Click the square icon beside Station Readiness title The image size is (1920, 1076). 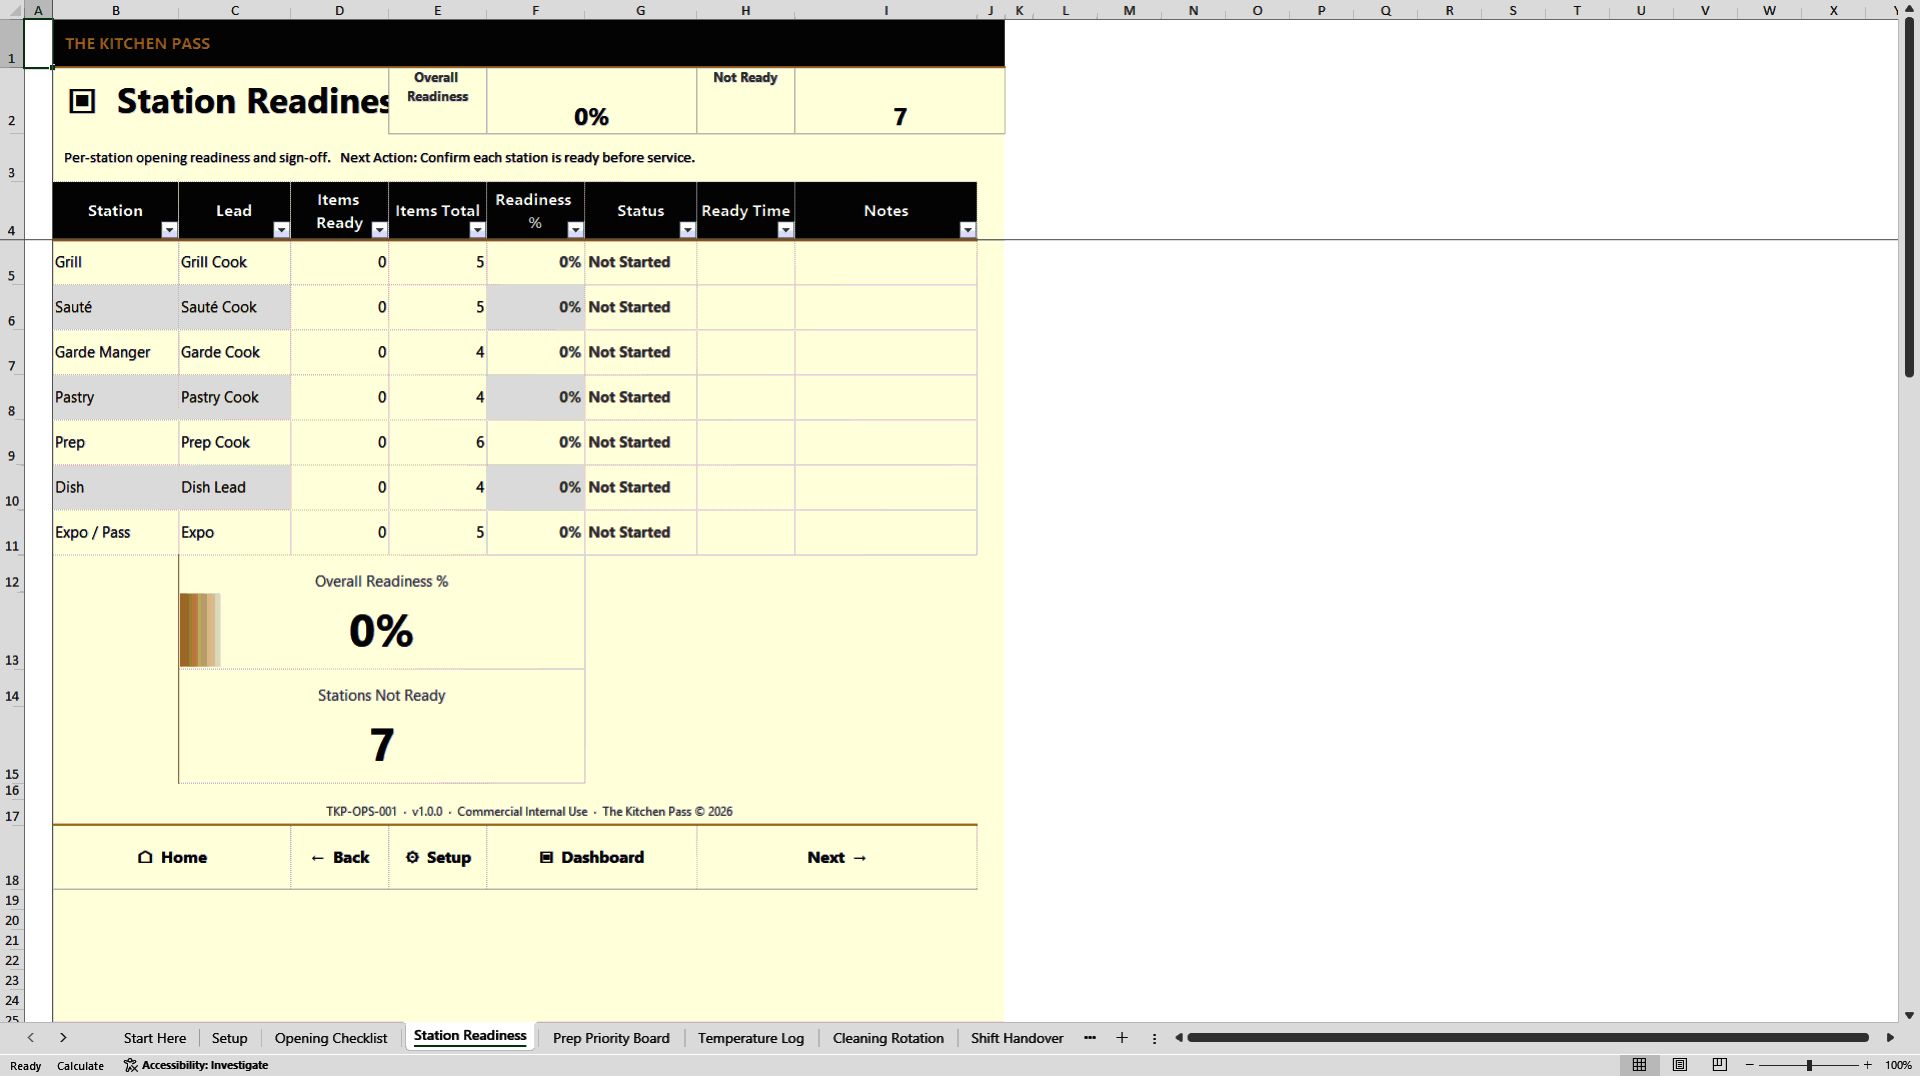[x=82, y=101]
